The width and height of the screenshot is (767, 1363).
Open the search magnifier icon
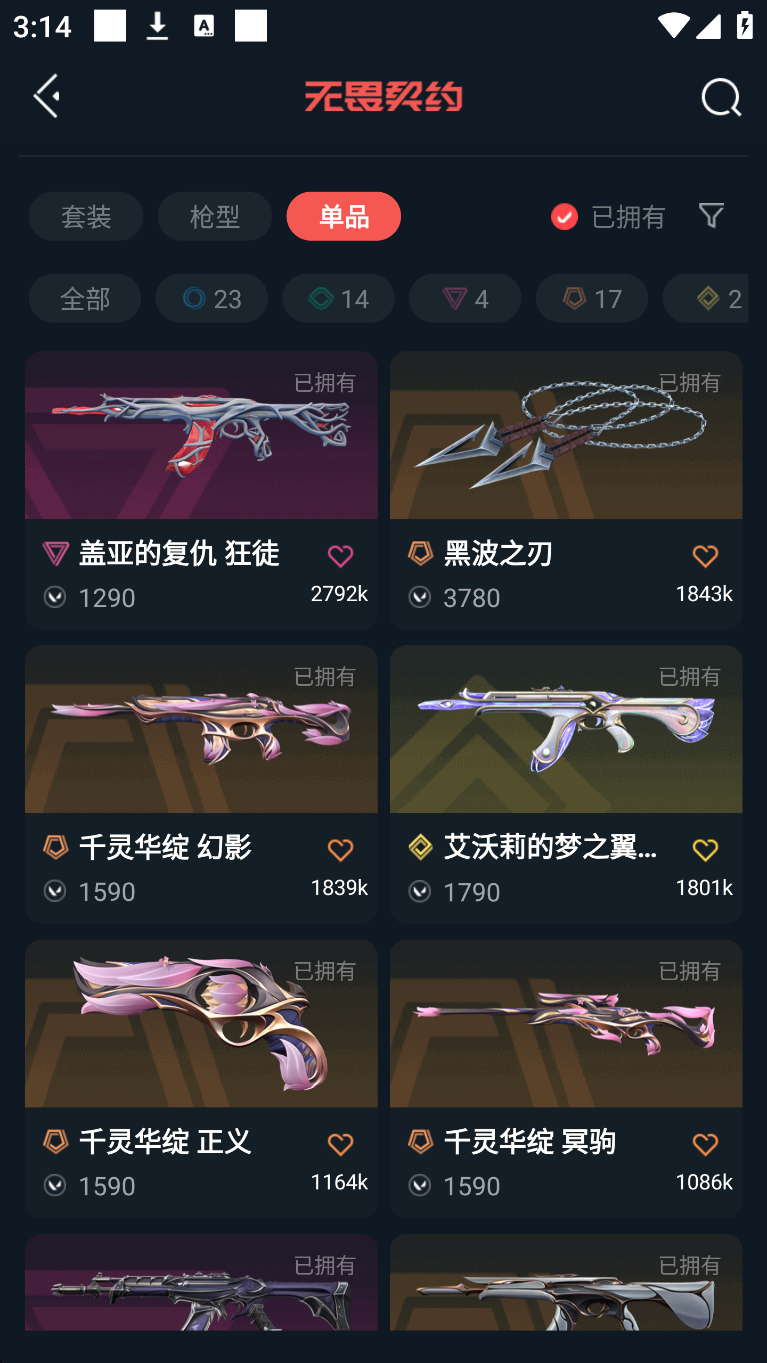(721, 97)
